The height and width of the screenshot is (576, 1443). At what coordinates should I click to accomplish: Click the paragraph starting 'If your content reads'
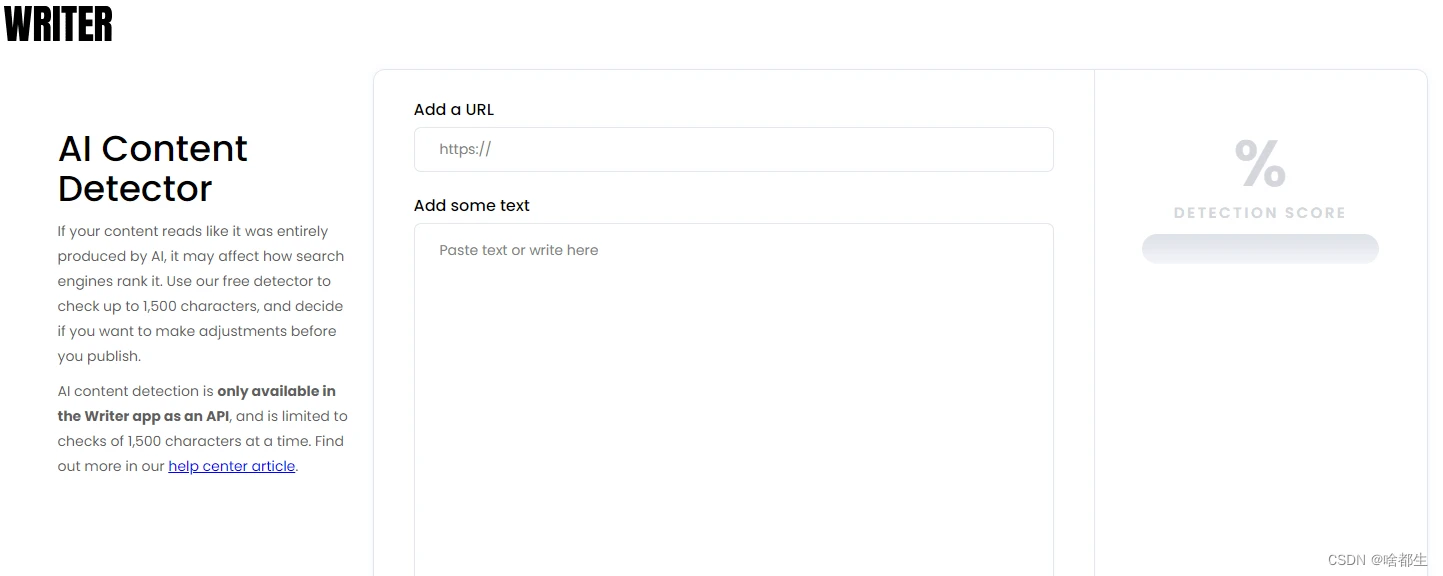(201, 294)
